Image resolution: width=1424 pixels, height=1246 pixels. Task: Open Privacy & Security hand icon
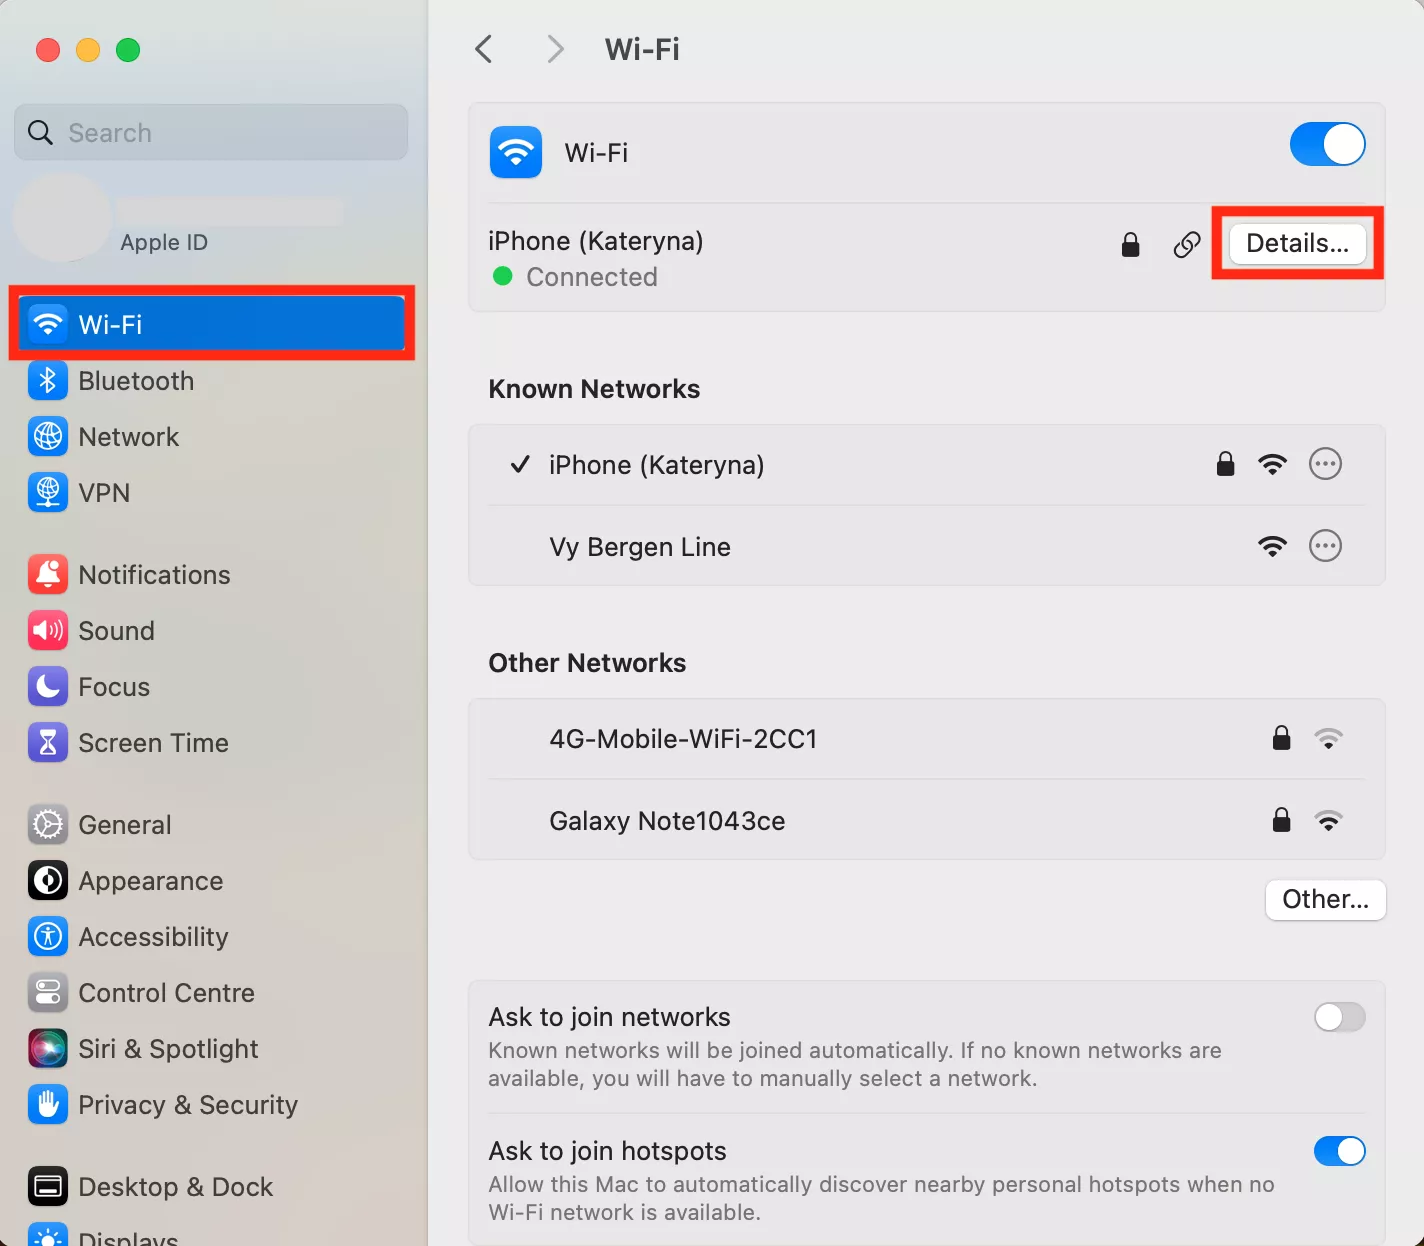click(47, 1105)
